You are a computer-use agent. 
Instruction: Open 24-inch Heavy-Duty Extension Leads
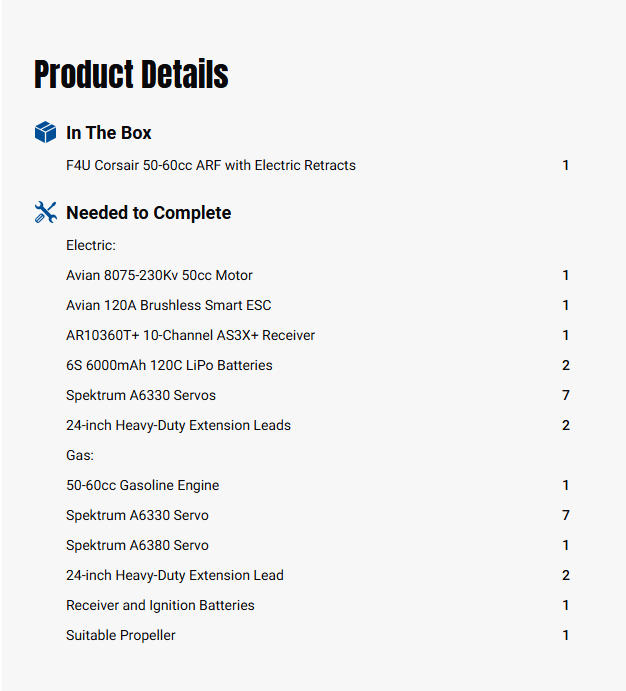pyautogui.click(x=178, y=425)
